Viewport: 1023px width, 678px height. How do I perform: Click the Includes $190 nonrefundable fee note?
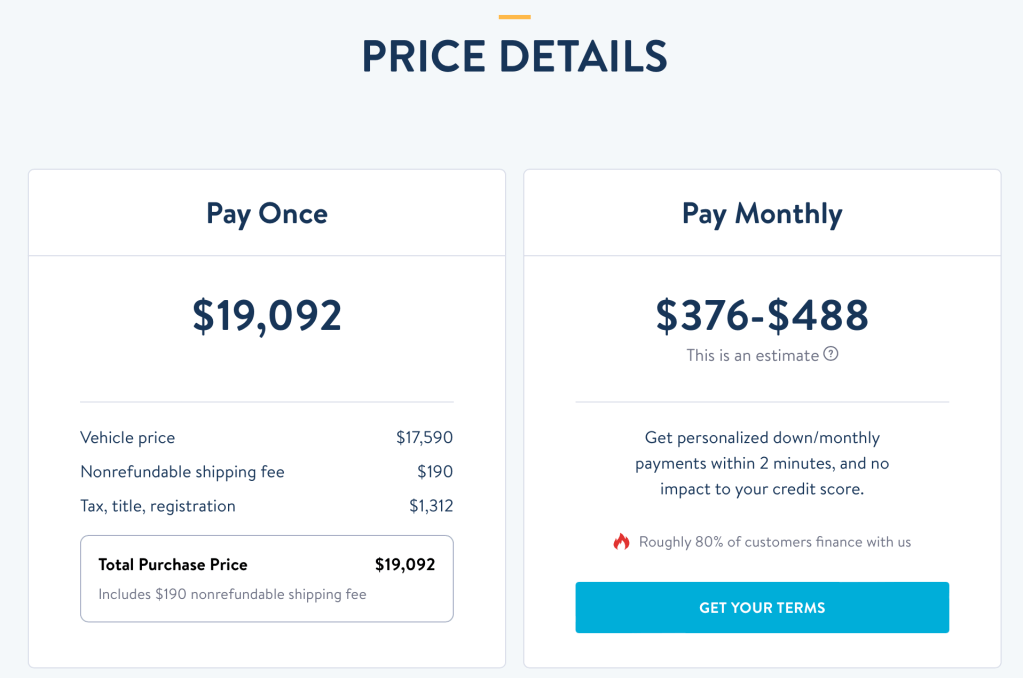click(x=232, y=594)
